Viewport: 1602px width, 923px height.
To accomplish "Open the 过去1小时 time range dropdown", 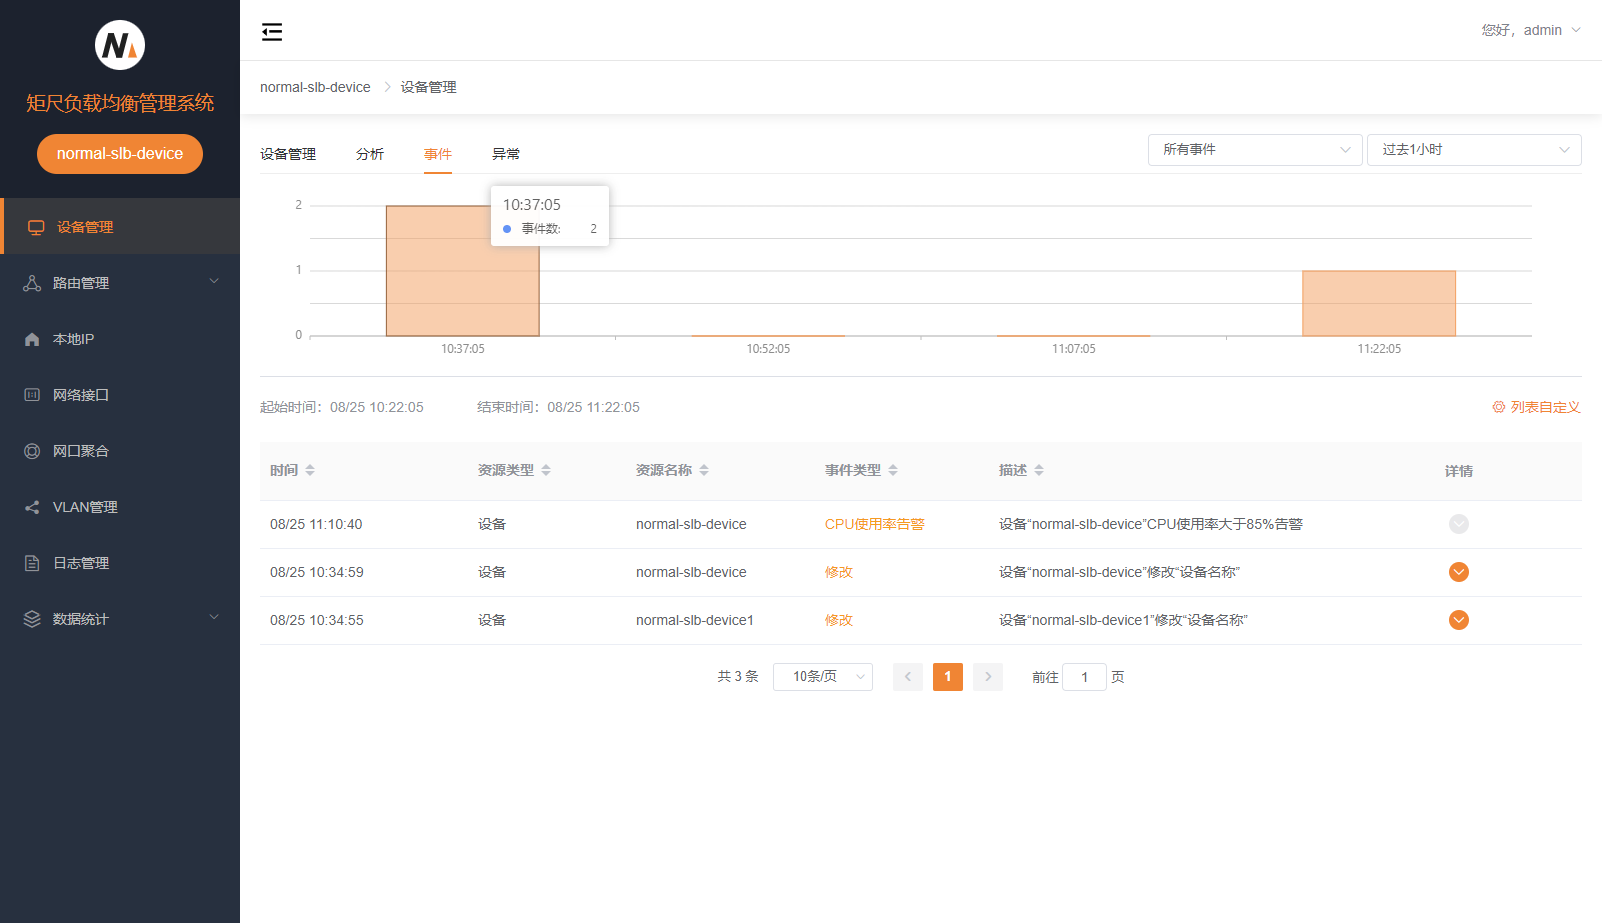I will pyautogui.click(x=1473, y=150).
